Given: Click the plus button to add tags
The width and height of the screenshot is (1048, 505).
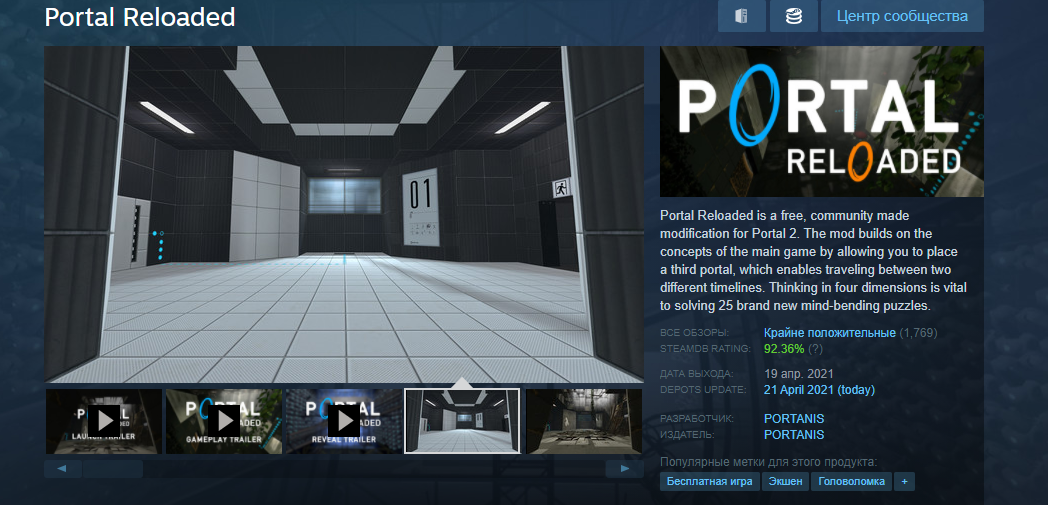Looking at the screenshot, I should point(904,482).
